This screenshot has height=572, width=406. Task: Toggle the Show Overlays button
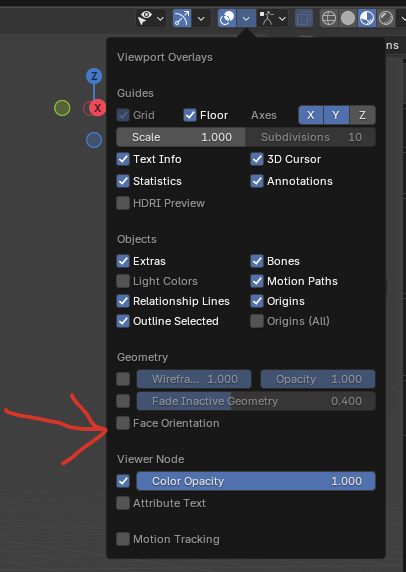coord(227,18)
